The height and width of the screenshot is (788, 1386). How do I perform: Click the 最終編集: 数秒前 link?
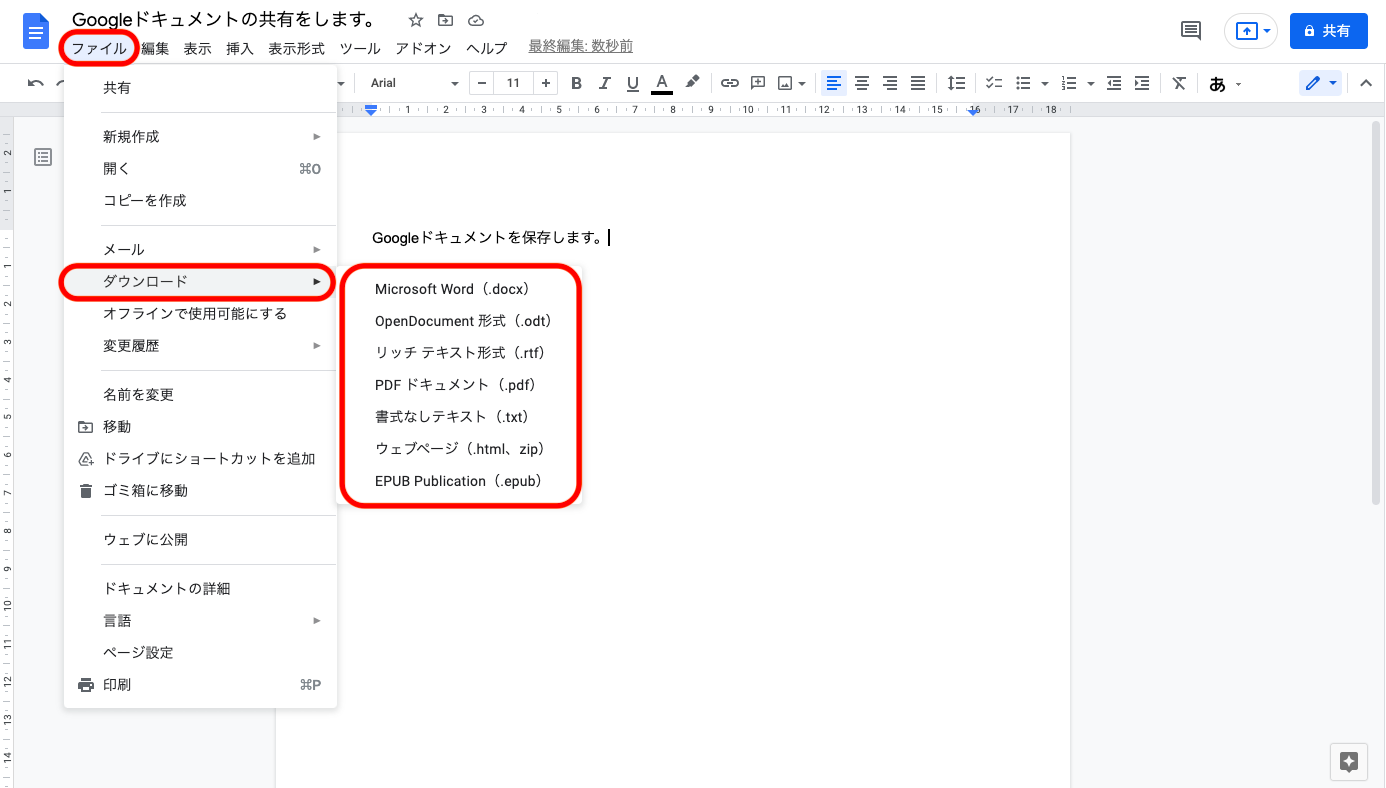click(580, 47)
